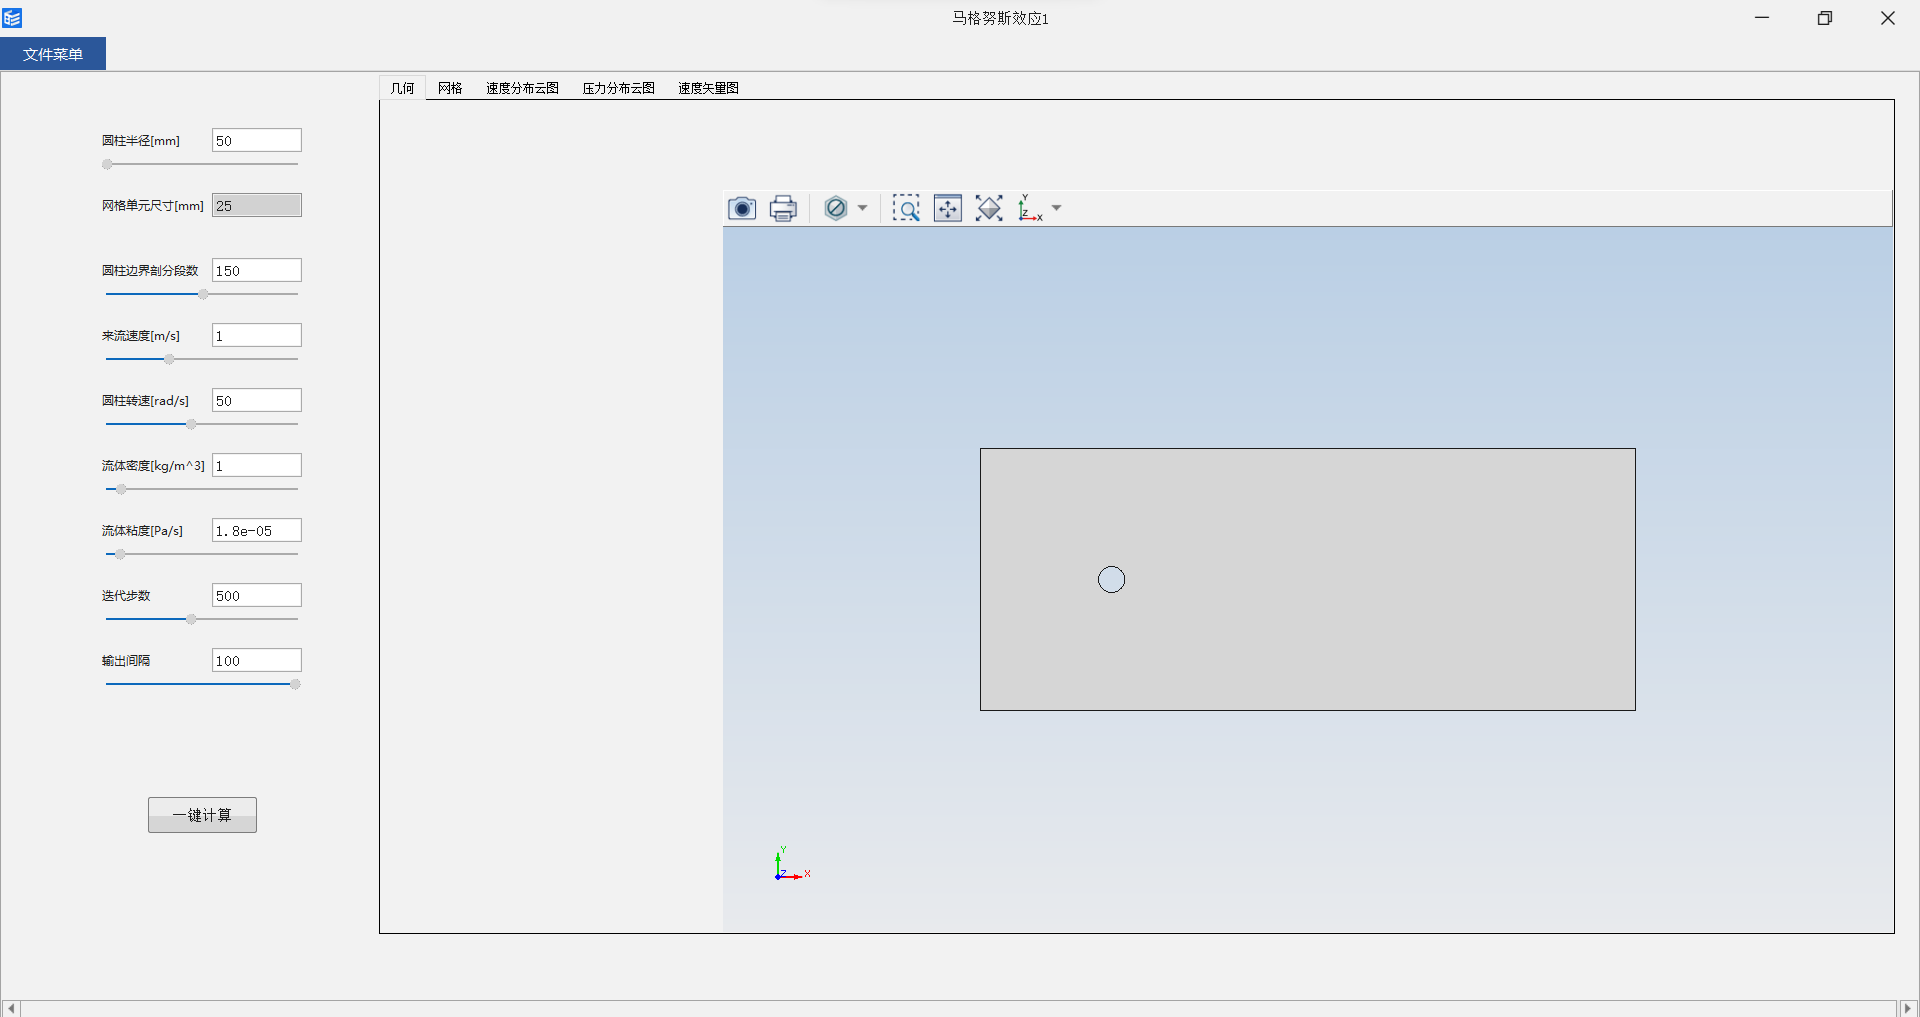Open the display style dropdown arrow
The image size is (1920, 1017).
[x=862, y=208]
